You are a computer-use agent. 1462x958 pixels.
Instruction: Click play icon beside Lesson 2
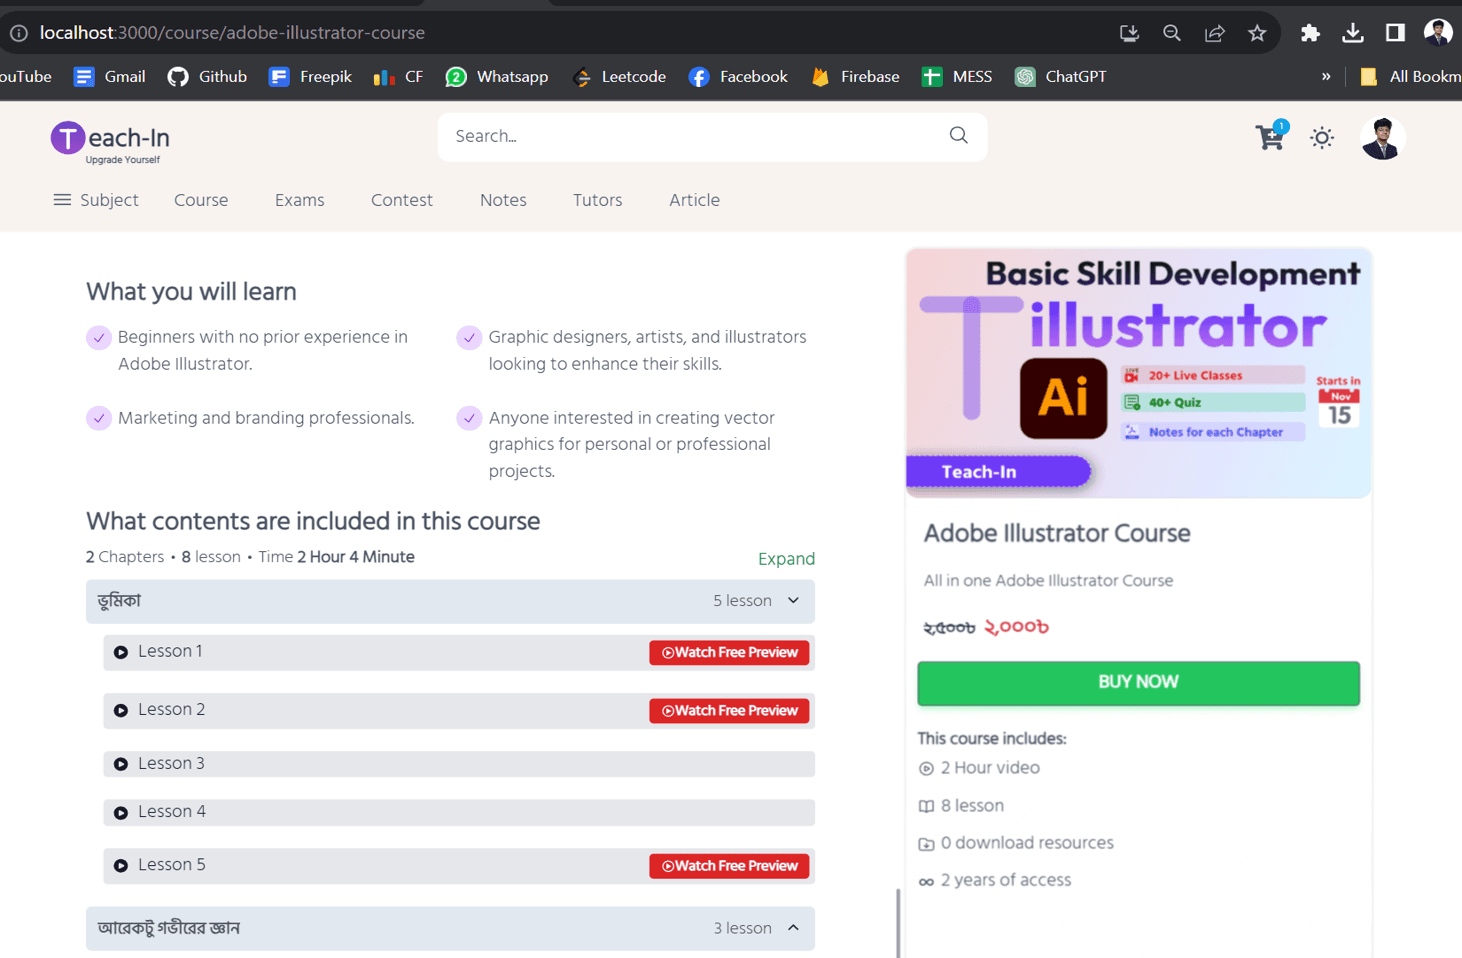121,711
